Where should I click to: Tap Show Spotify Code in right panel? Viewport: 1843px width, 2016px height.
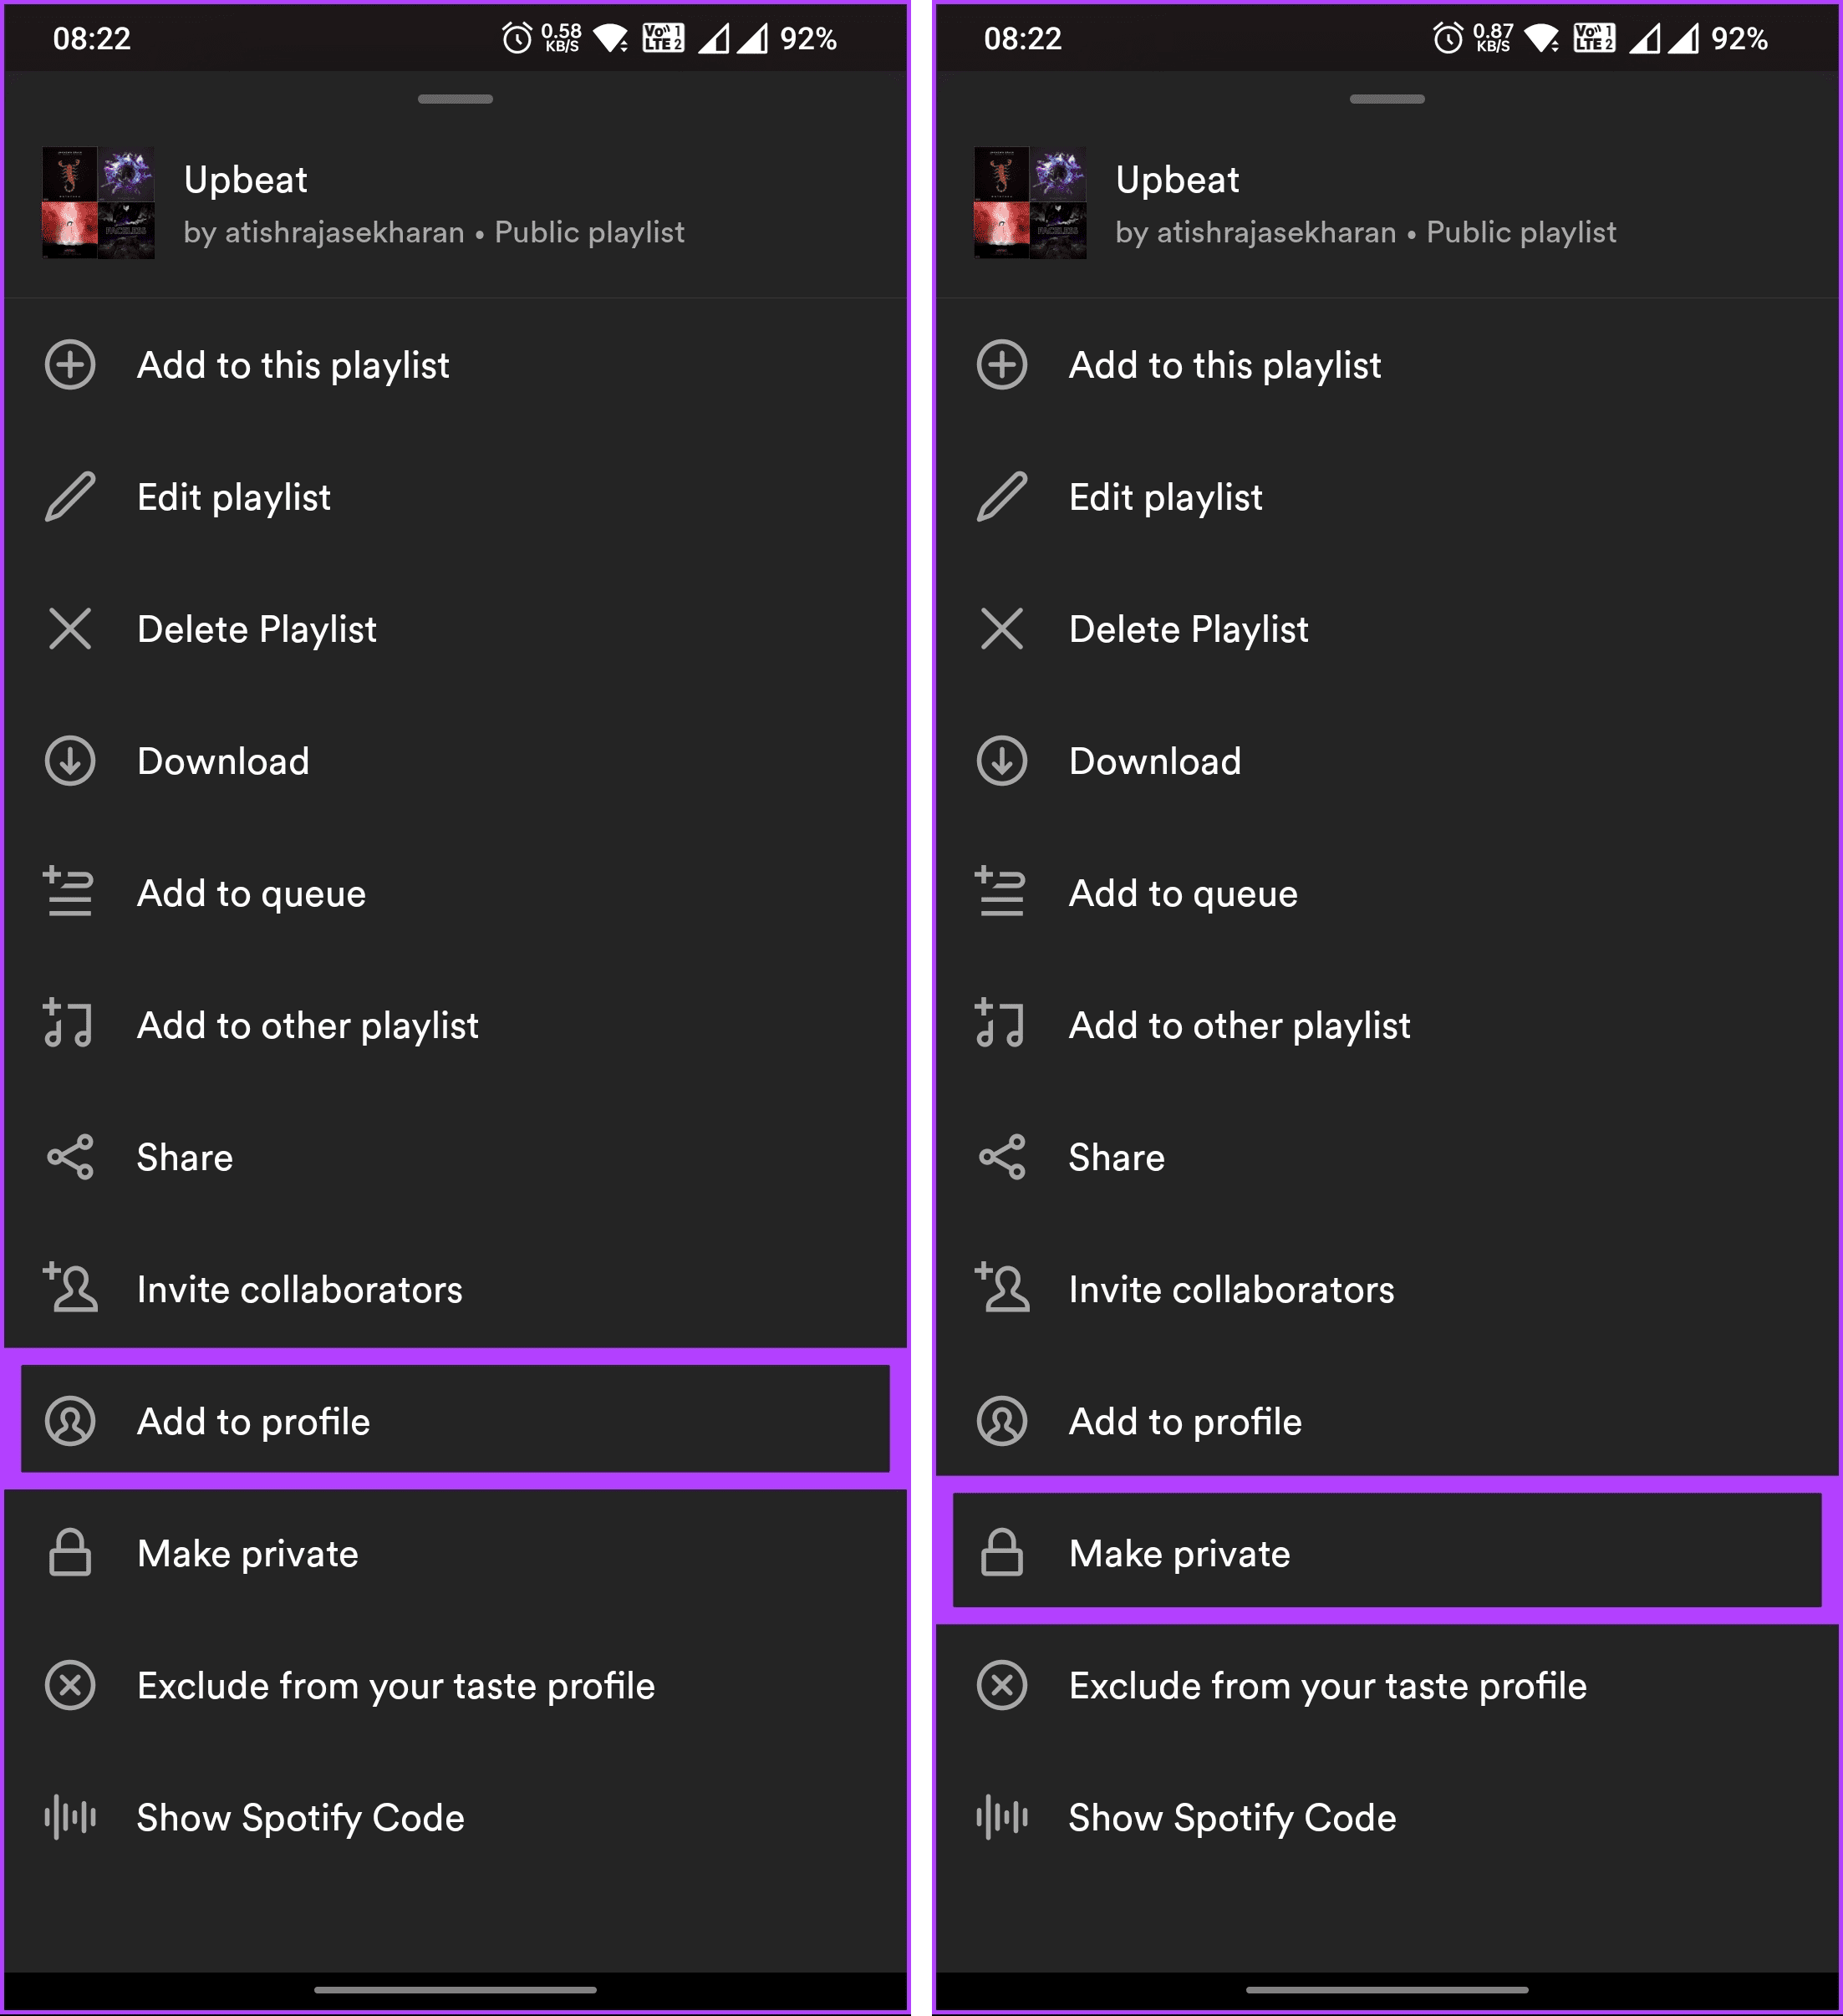pyautogui.click(x=1387, y=1817)
